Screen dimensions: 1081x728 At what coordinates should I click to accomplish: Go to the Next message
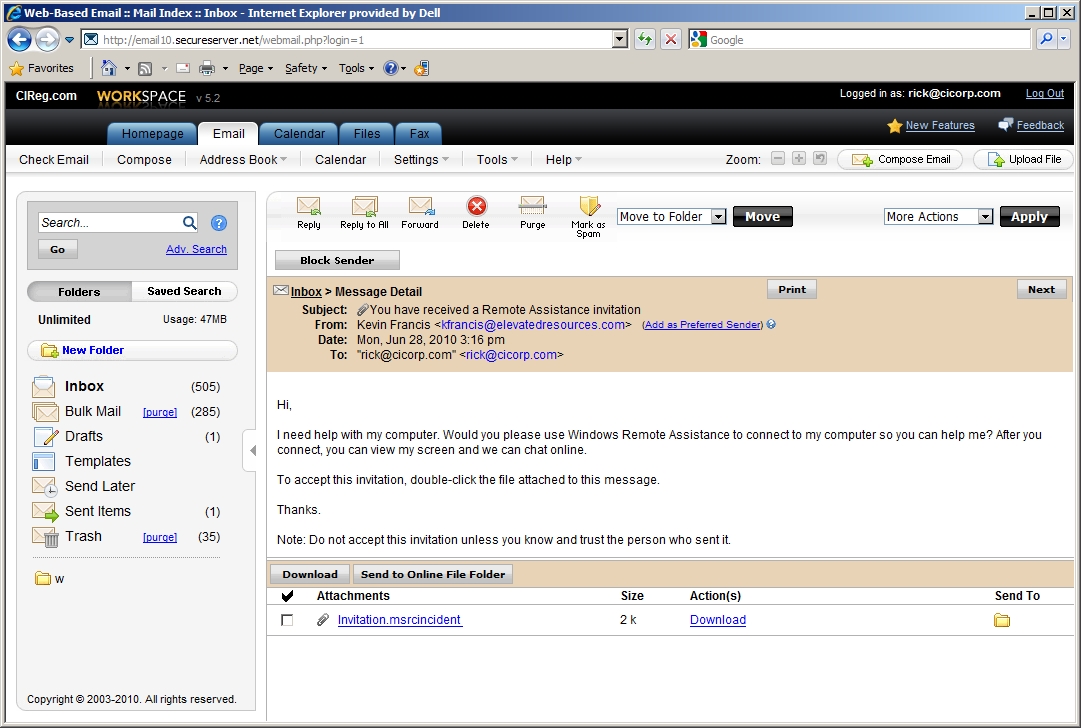click(x=1041, y=290)
